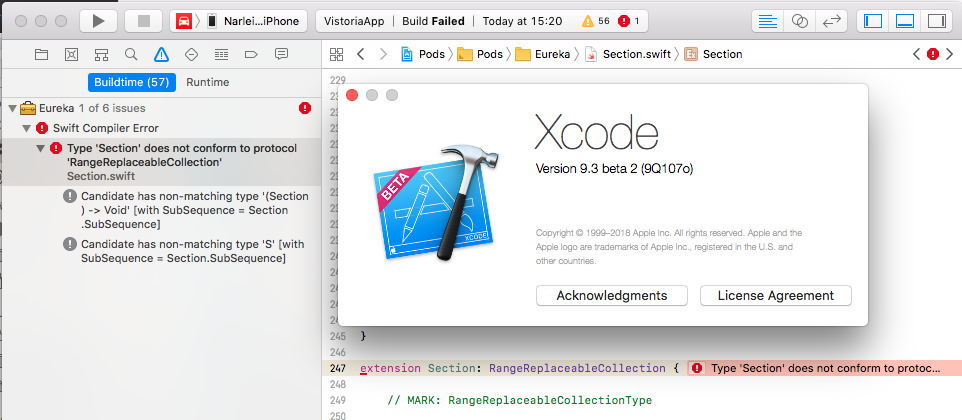
Task: Select the Swift Compiler Error row
Action: pos(160,128)
